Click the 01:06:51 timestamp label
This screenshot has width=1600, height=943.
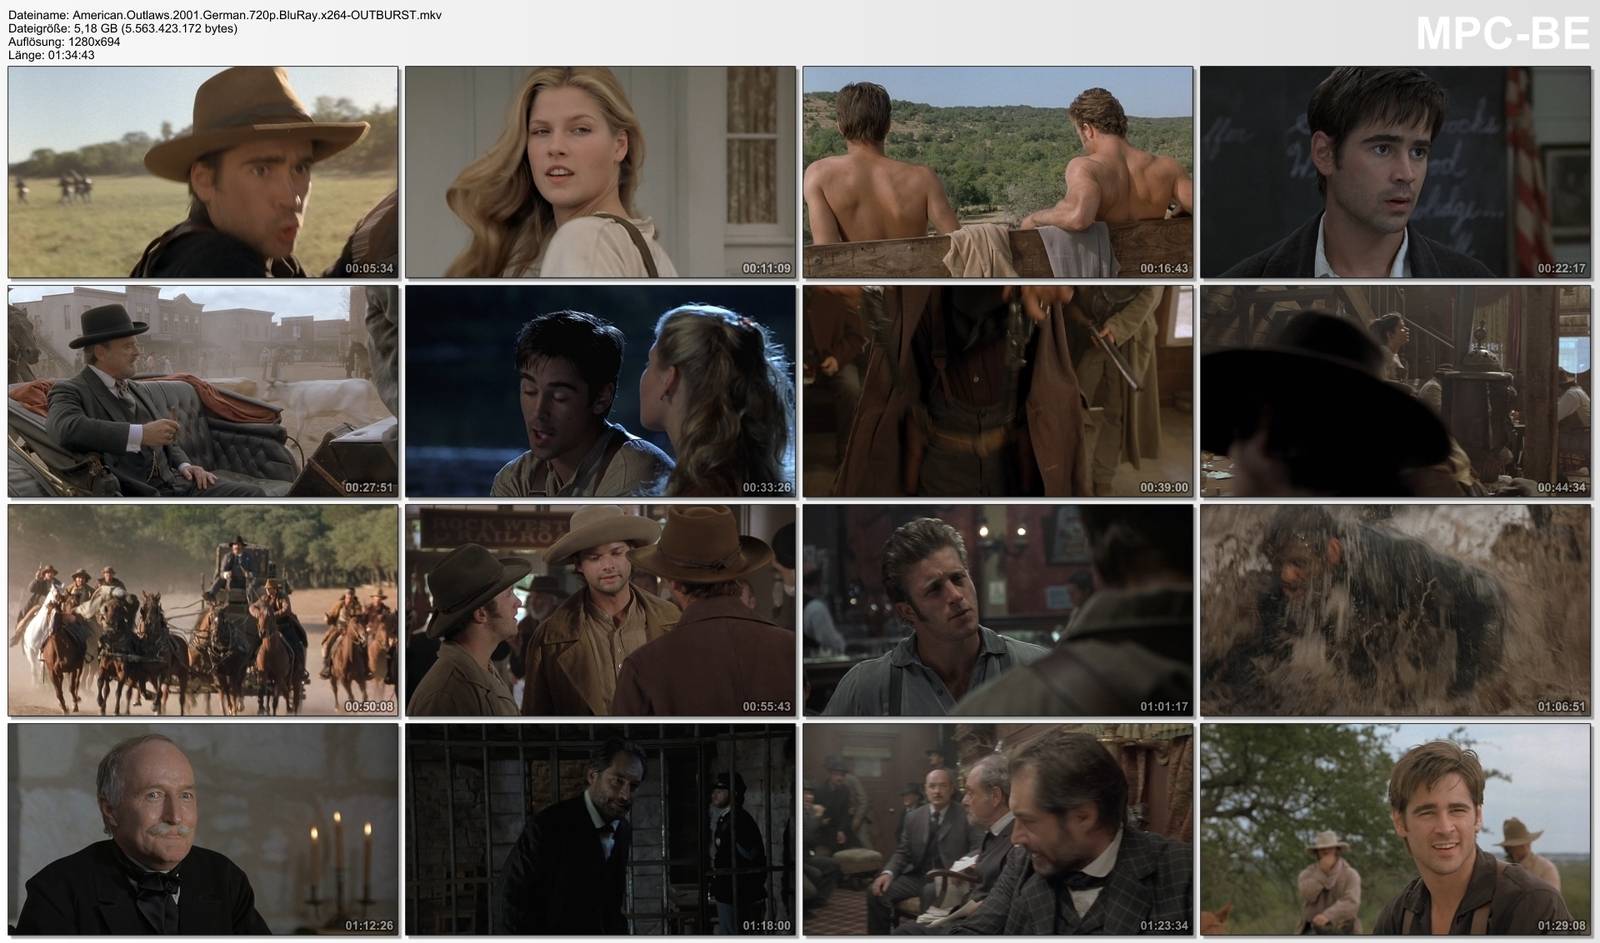pyautogui.click(x=1562, y=706)
